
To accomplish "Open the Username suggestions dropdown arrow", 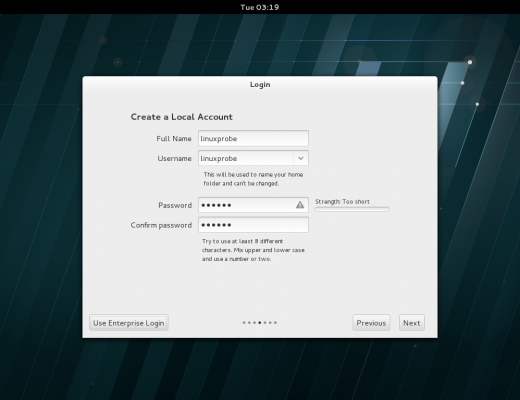I will click(x=301, y=158).
